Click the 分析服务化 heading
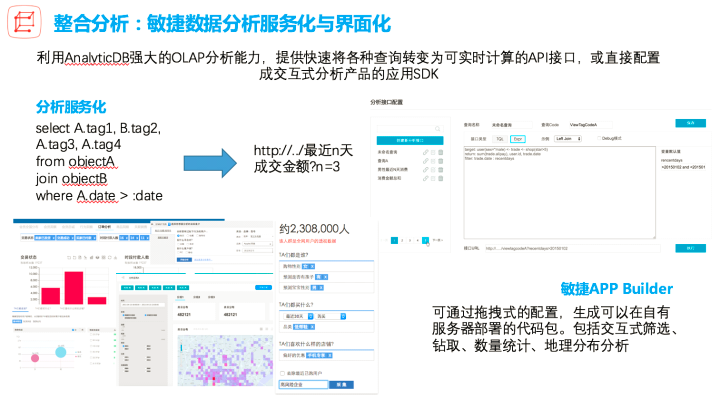Screen dimensions: 725x395 click(x=71, y=107)
